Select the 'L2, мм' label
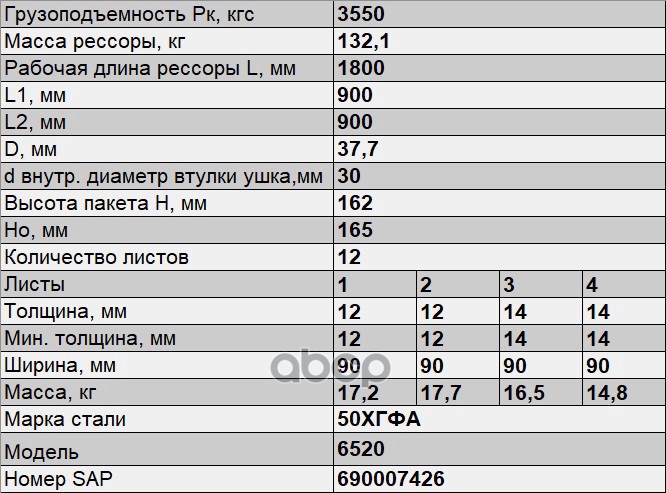The image size is (666, 493). (x=35, y=122)
